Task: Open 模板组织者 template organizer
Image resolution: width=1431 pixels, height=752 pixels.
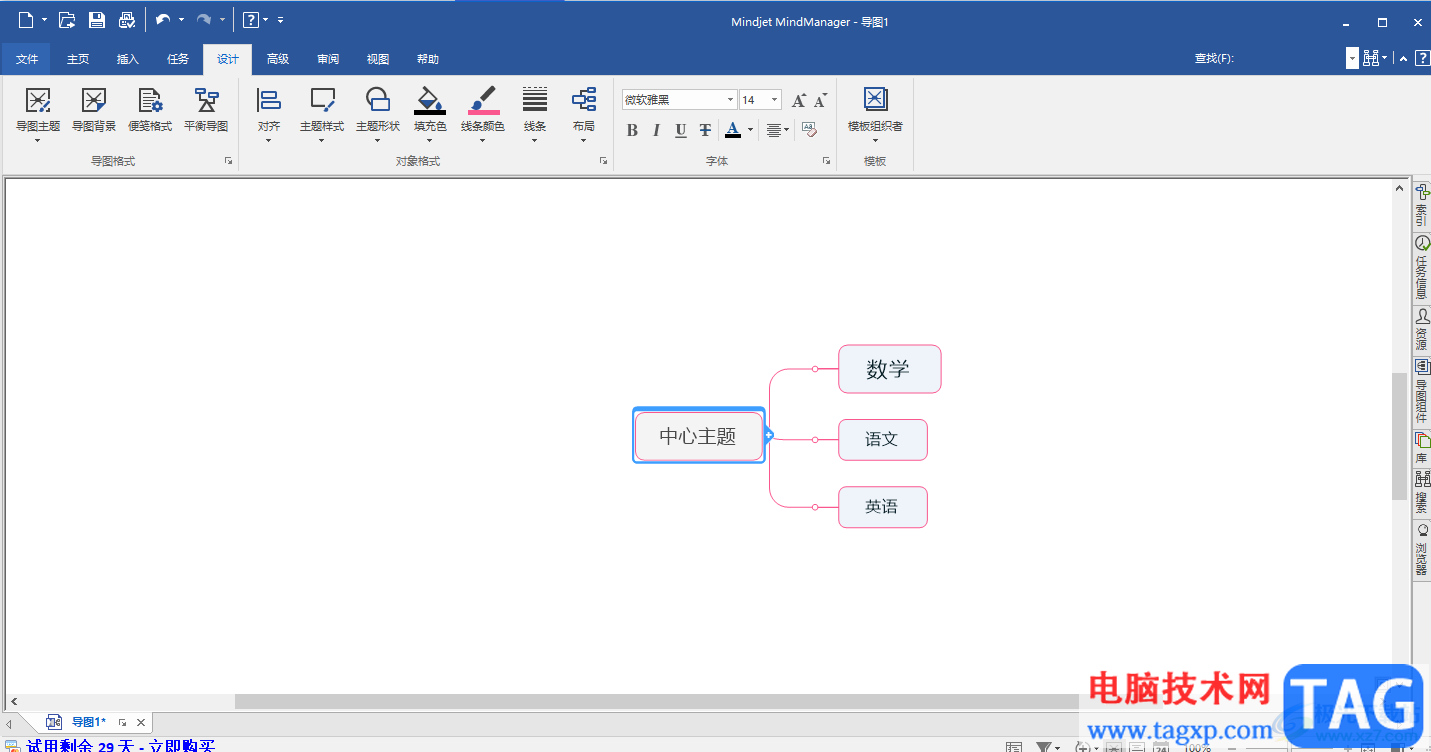Action: point(875,114)
